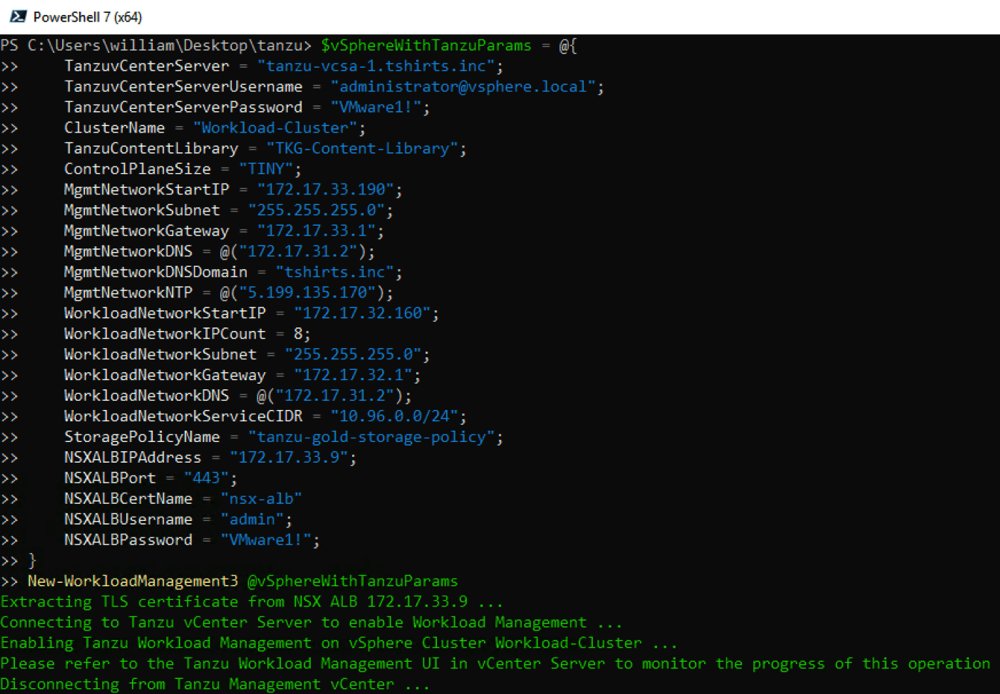Click the "10.96.0.0/24" service CIDR value

tap(394, 416)
